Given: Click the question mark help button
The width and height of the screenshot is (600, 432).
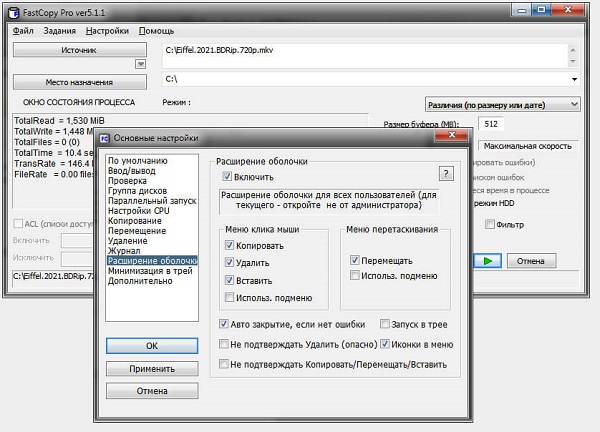Looking at the screenshot, I should pos(446,174).
